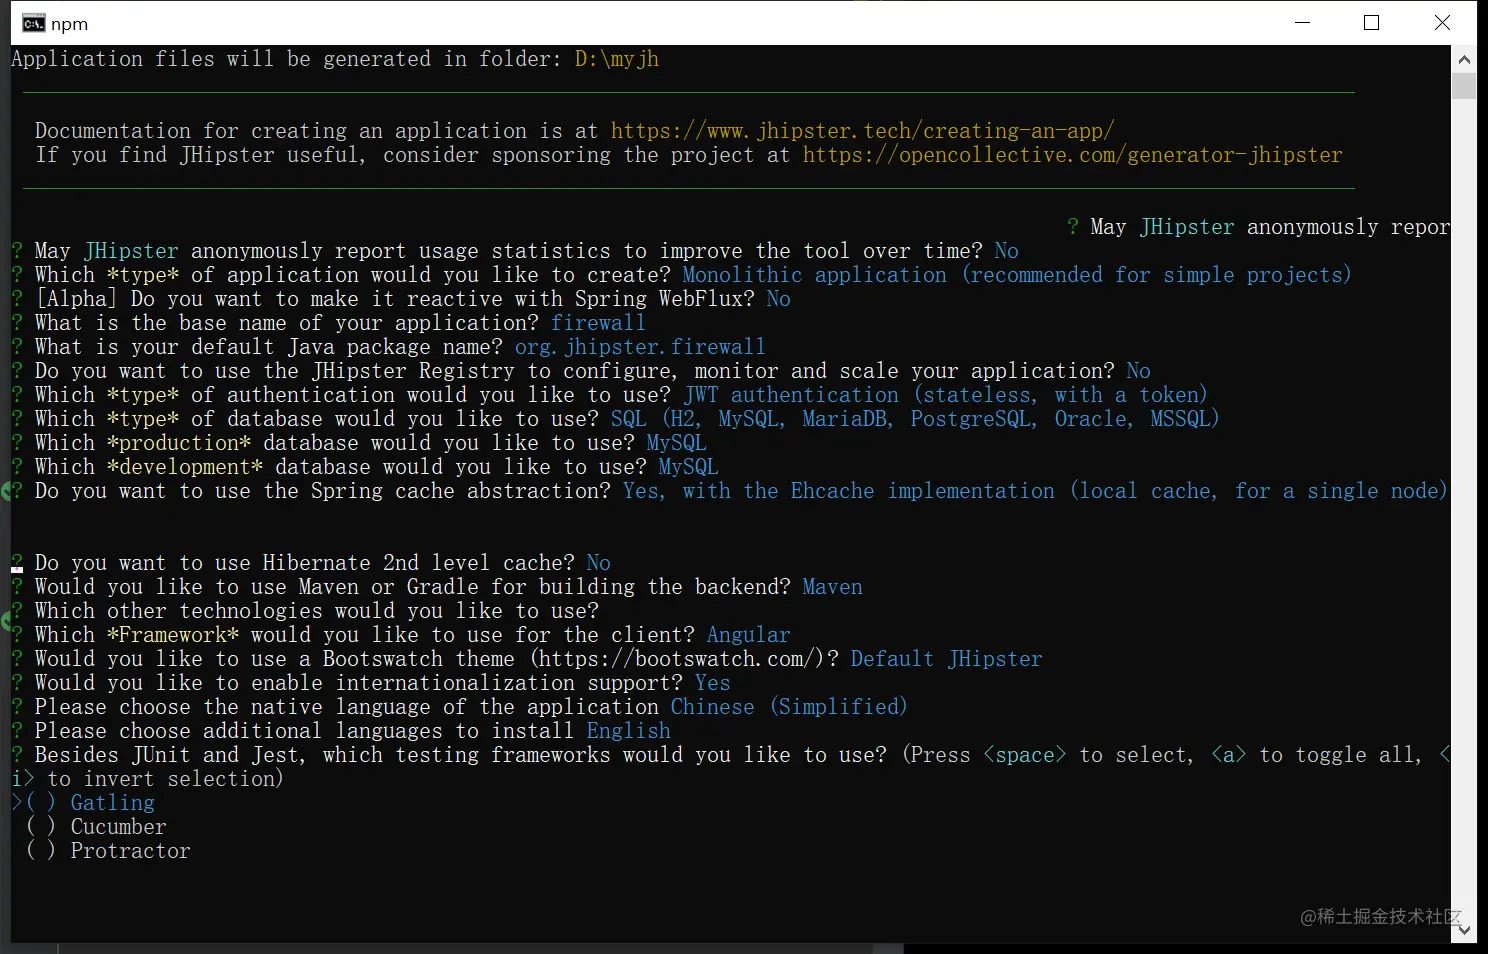Click the usage statistics answer 'No'
Image resolution: width=1488 pixels, height=954 pixels.
[x=1006, y=251]
